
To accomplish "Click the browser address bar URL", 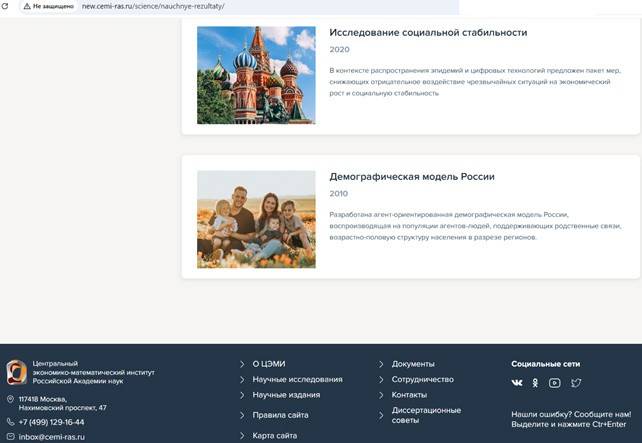I will pyautogui.click(x=153, y=6).
